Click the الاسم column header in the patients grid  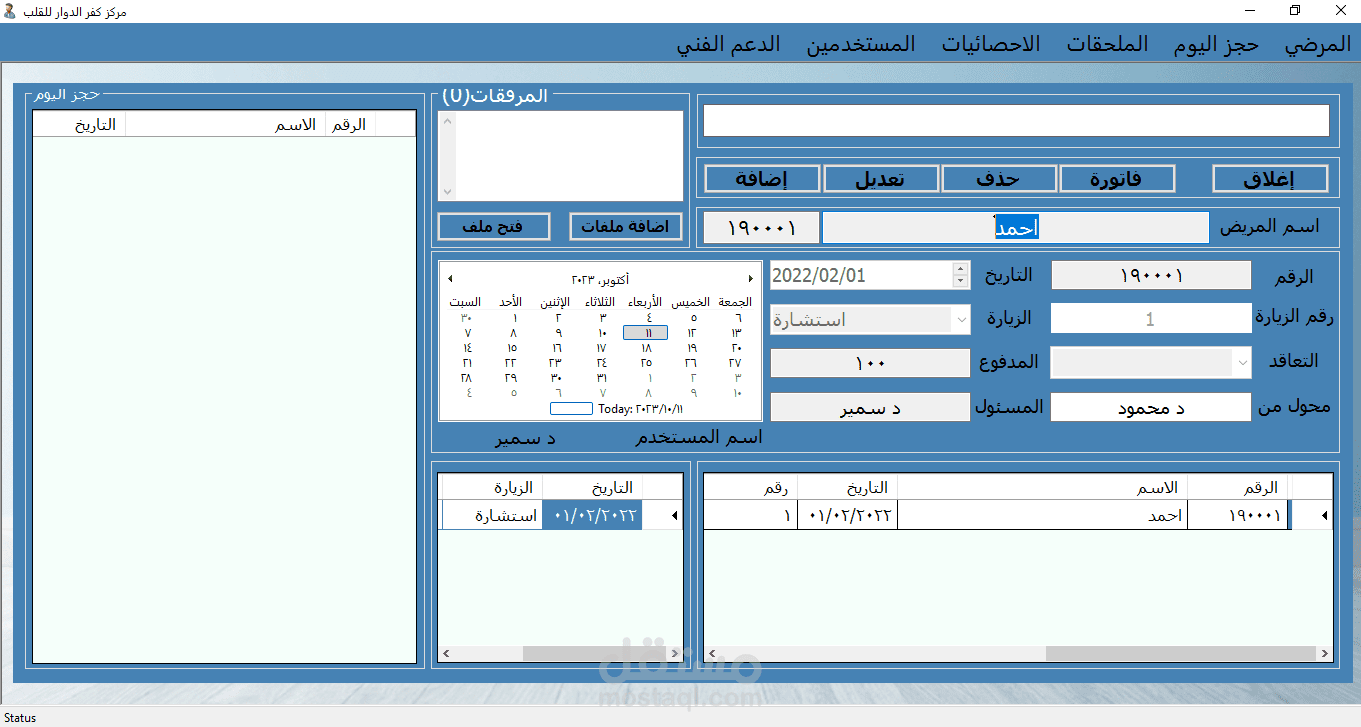[1042, 488]
